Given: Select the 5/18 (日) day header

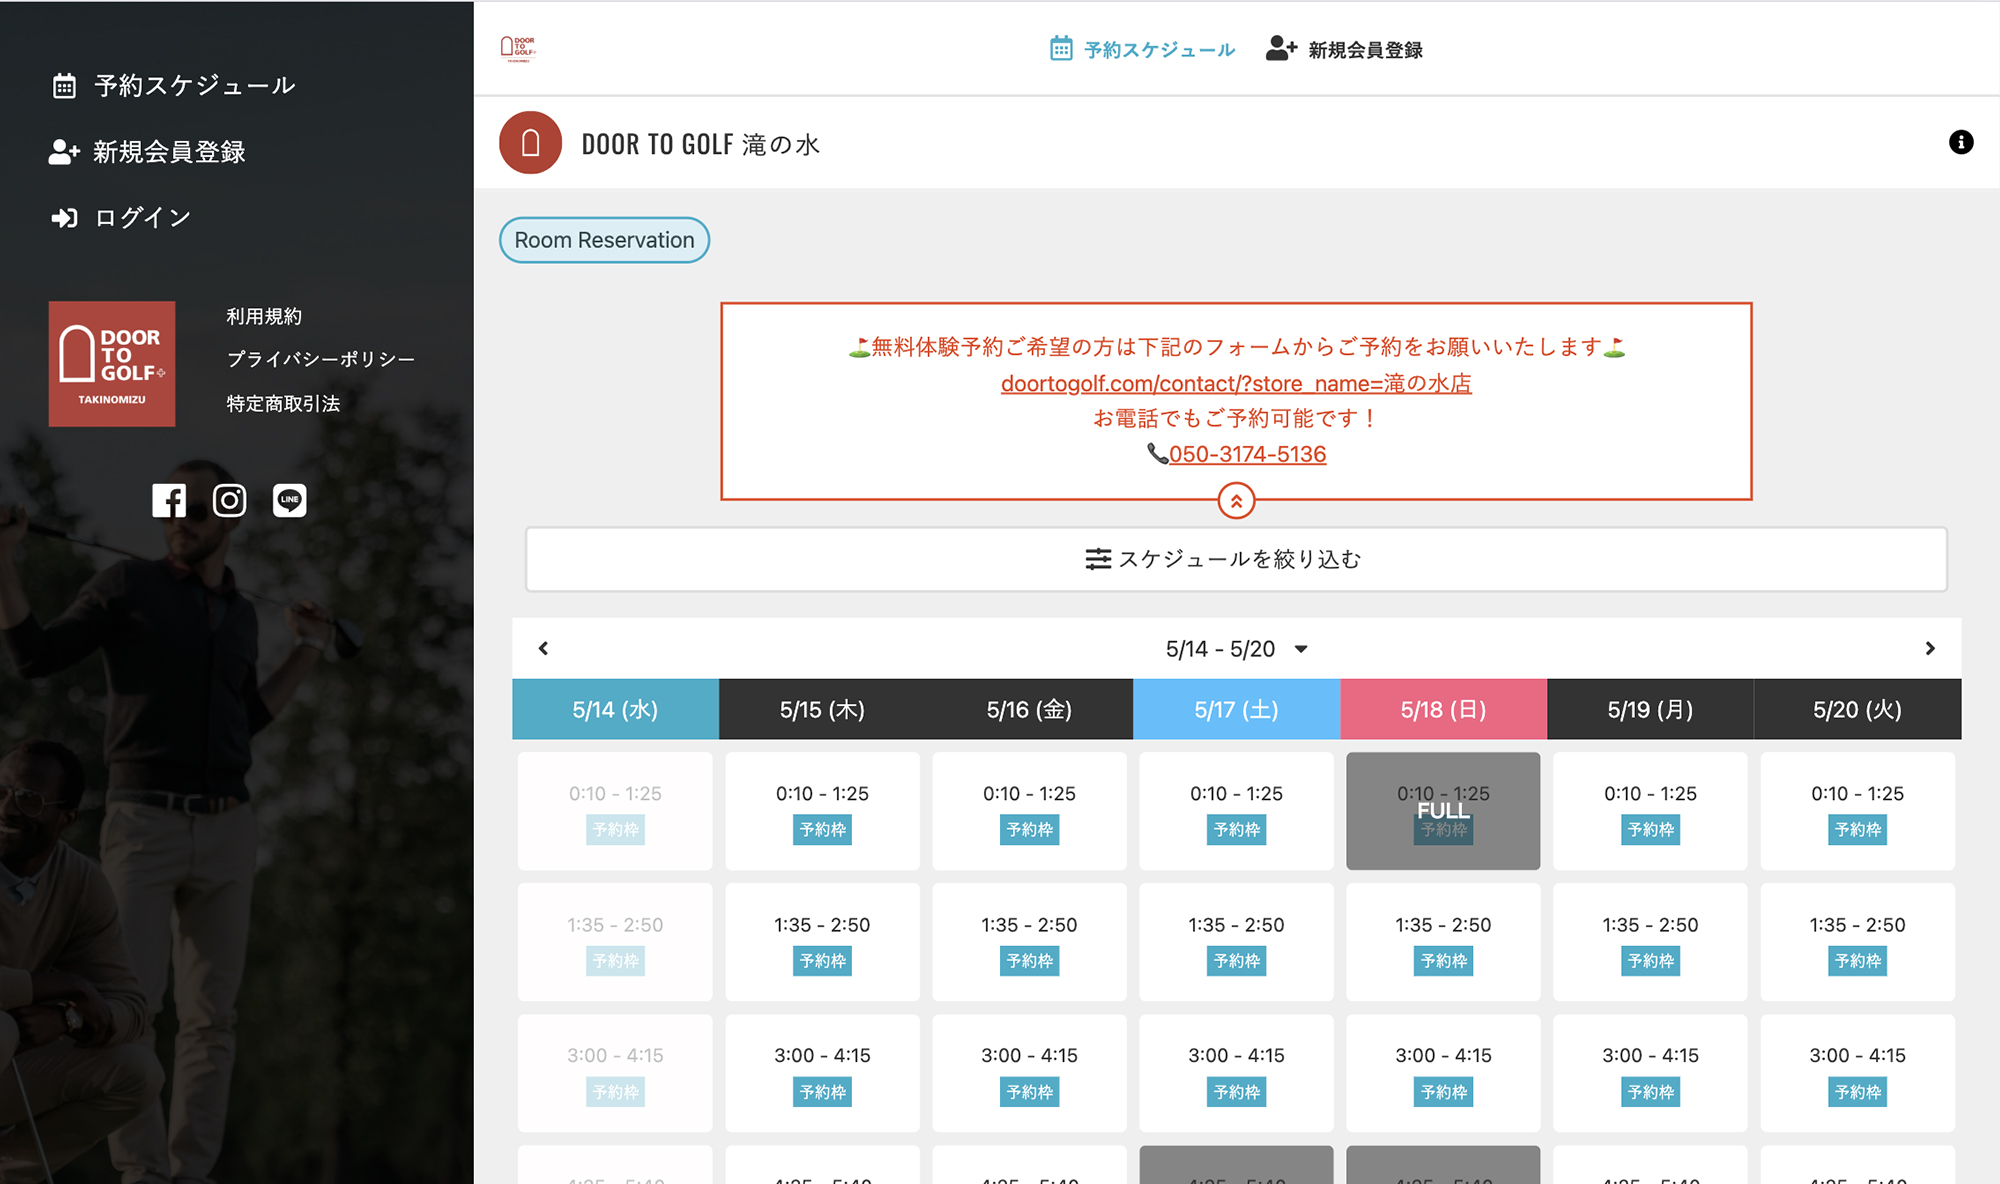Looking at the screenshot, I should point(1443,709).
